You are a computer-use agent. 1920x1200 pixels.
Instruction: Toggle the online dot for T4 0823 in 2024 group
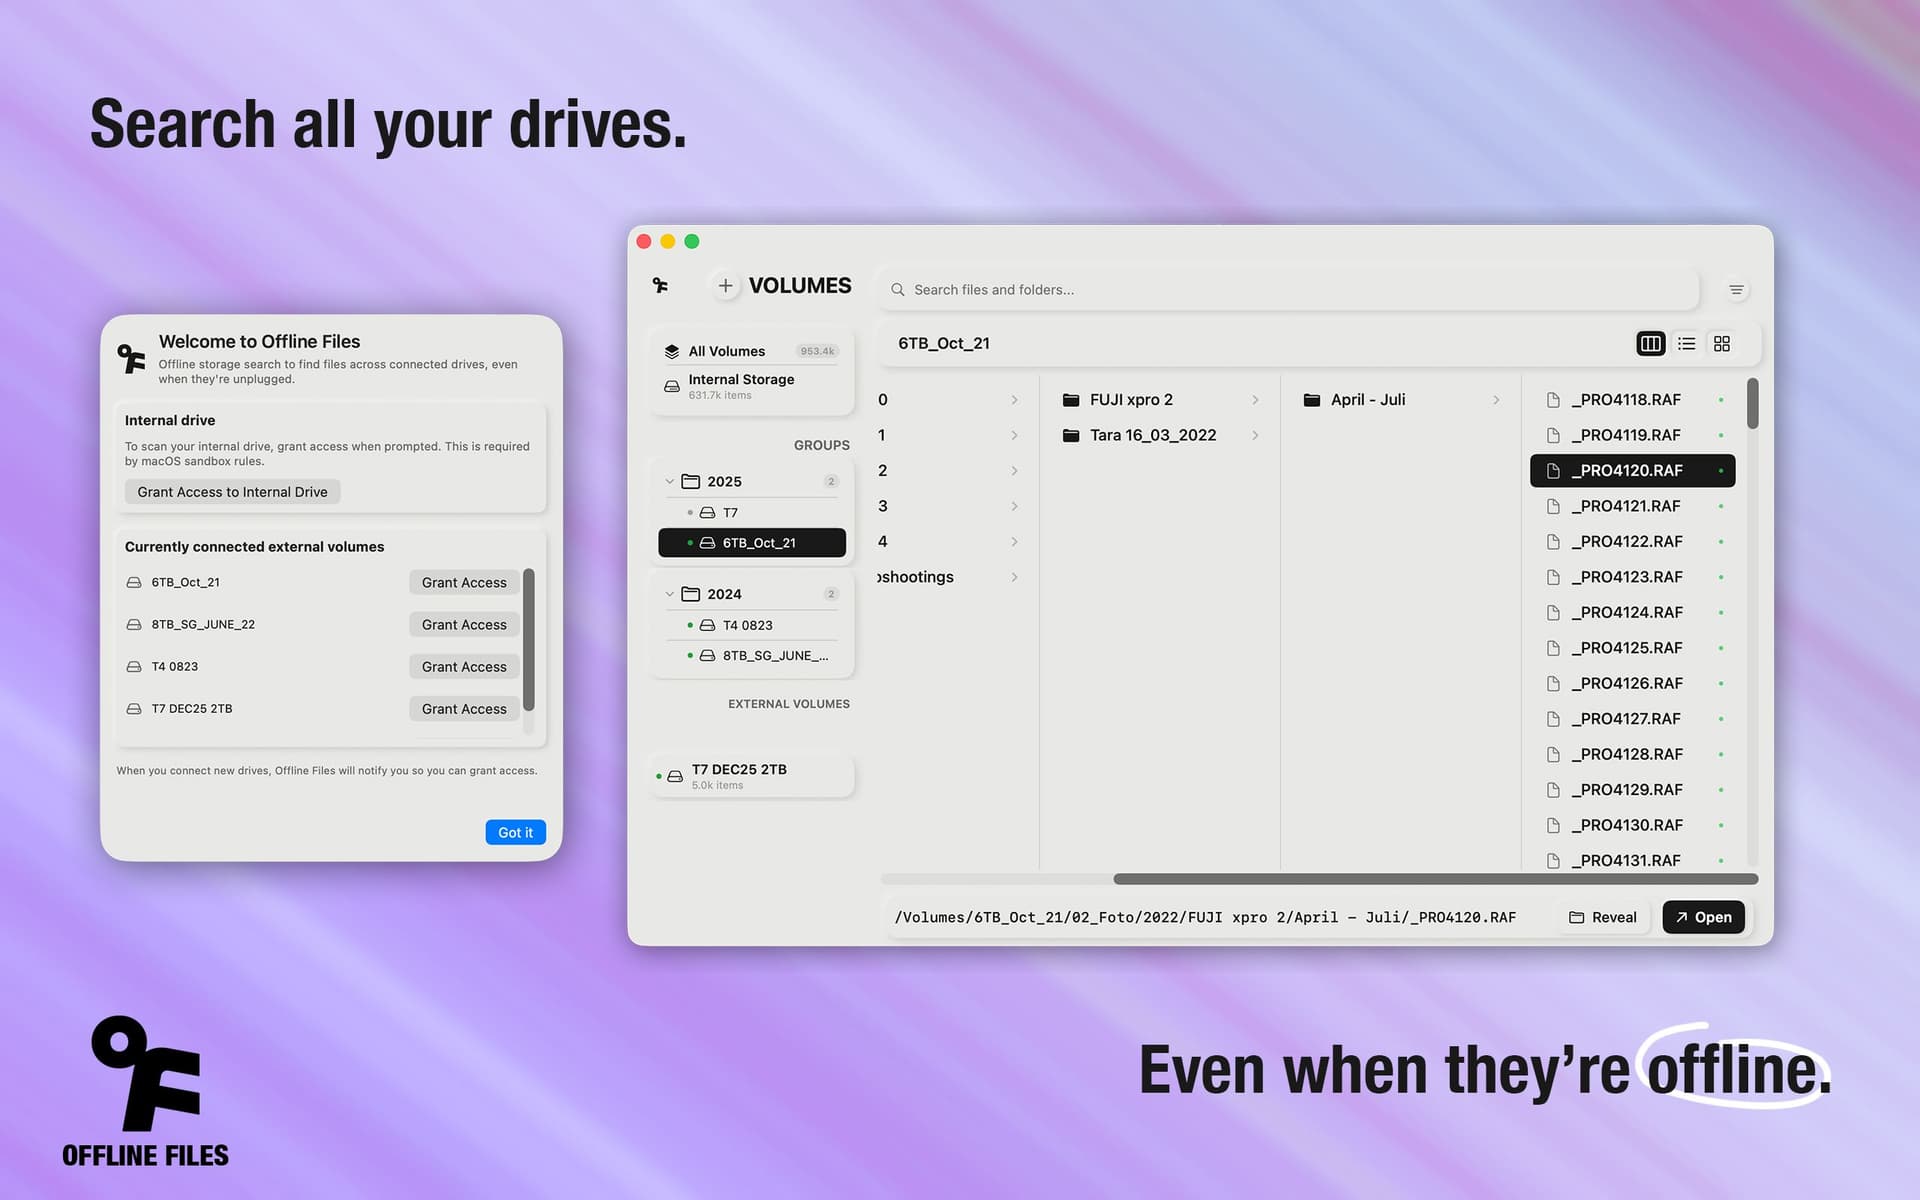689,624
